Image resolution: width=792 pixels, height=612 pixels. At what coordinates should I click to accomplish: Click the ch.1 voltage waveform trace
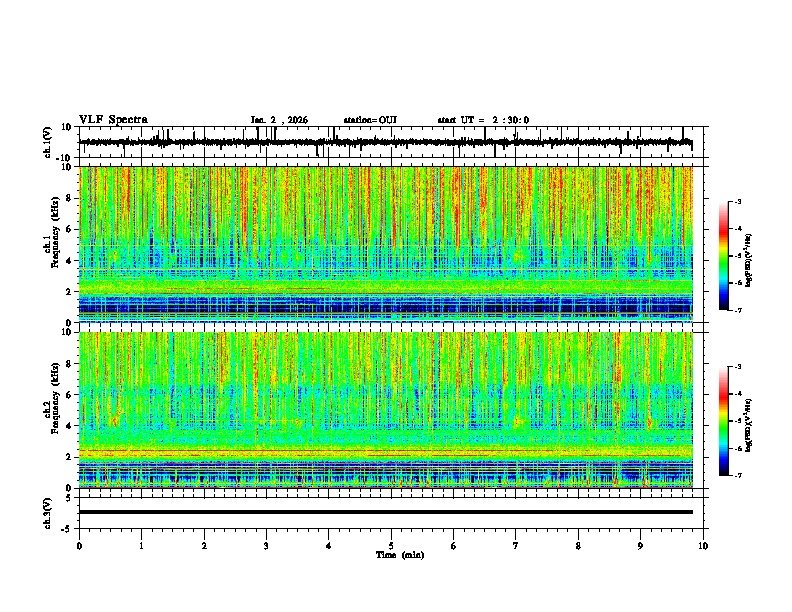click(x=385, y=142)
